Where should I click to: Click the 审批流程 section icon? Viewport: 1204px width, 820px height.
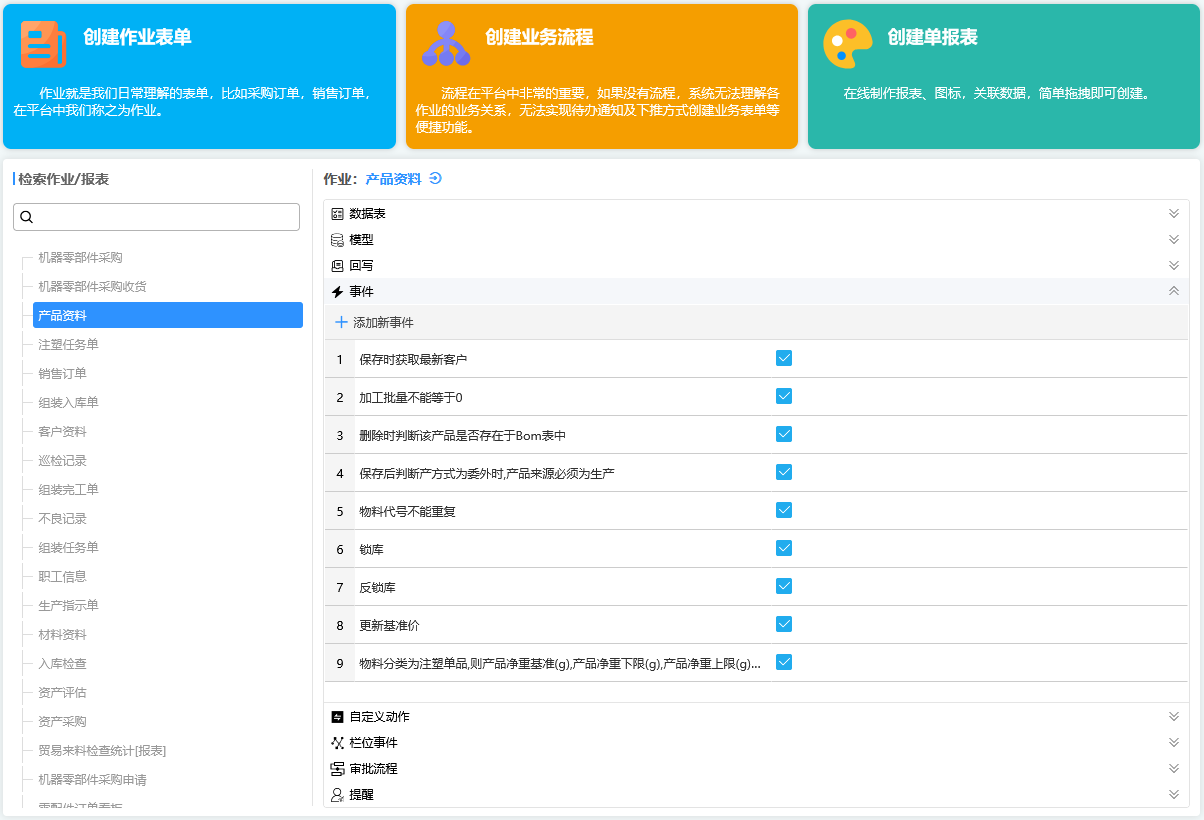[337, 769]
